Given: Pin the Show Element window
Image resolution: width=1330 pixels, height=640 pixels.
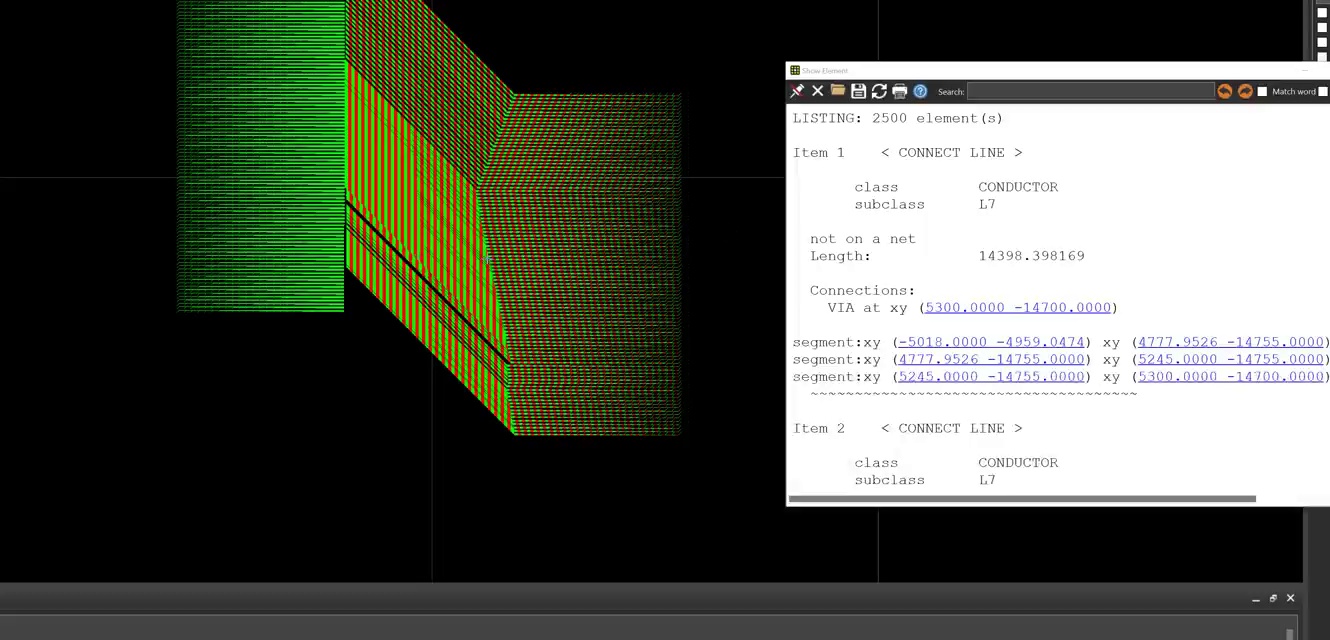Looking at the screenshot, I should pyautogui.click(x=797, y=92).
